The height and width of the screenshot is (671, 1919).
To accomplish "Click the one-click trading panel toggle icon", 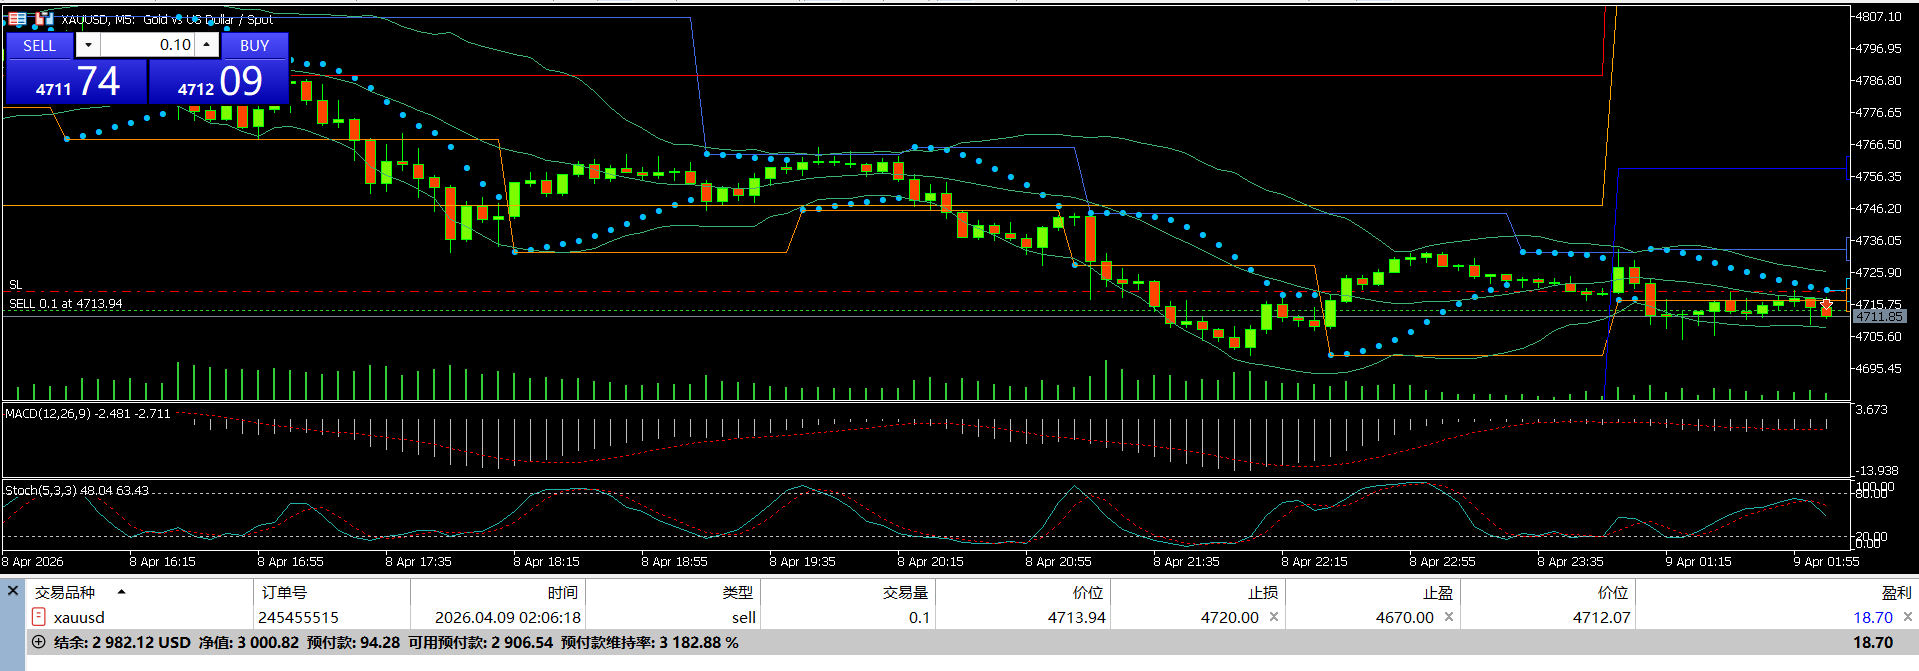I will point(44,19).
